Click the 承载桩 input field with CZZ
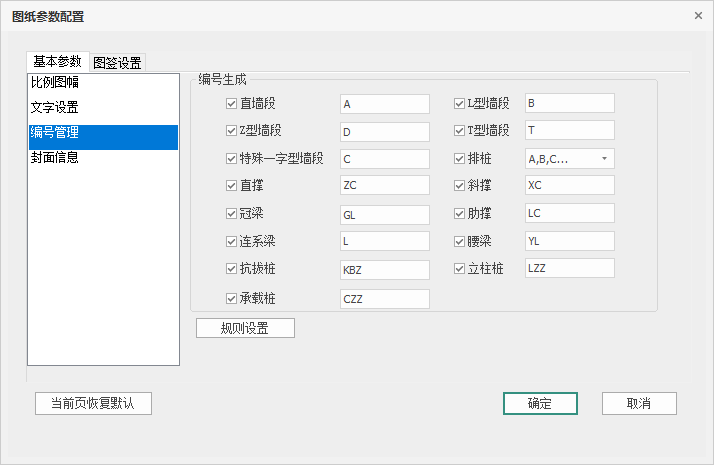The image size is (714, 465). coord(384,299)
